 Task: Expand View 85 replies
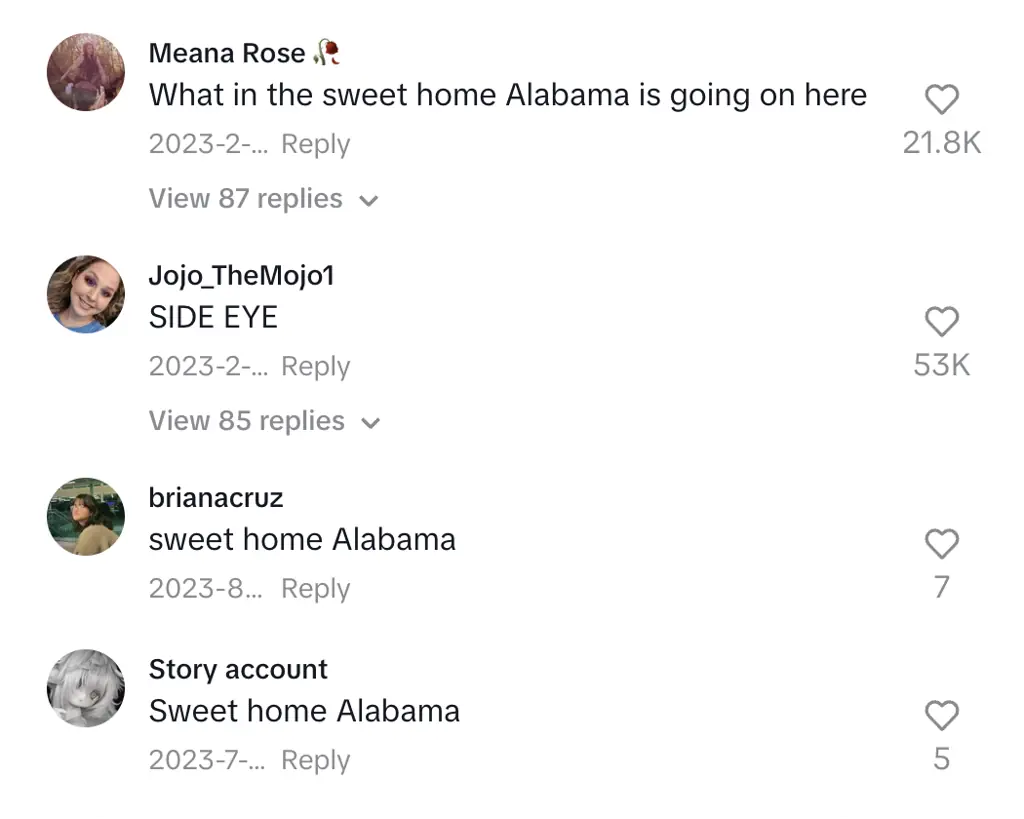[x=246, y=421]
